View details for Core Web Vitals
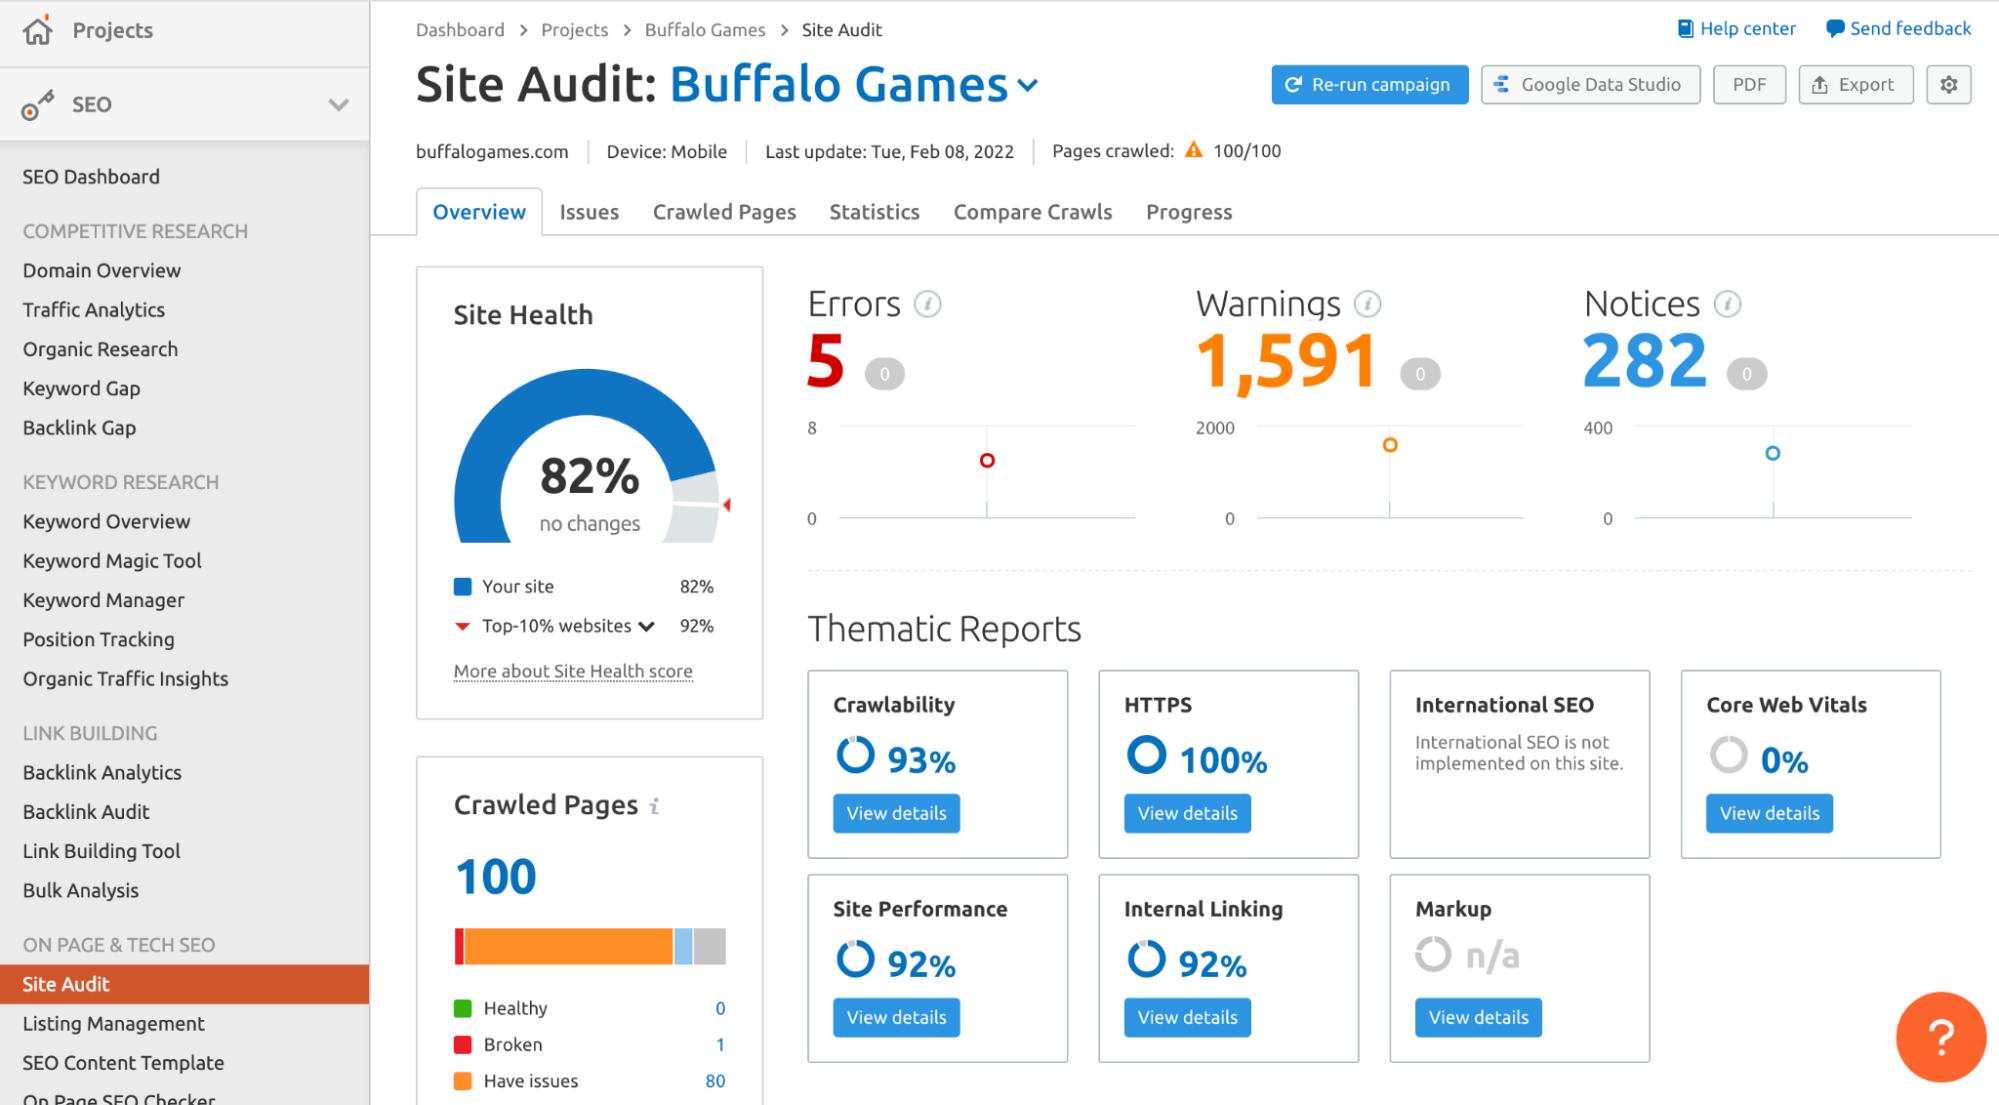Viewport: 1999px width, 1105px height. [1768, 814]
